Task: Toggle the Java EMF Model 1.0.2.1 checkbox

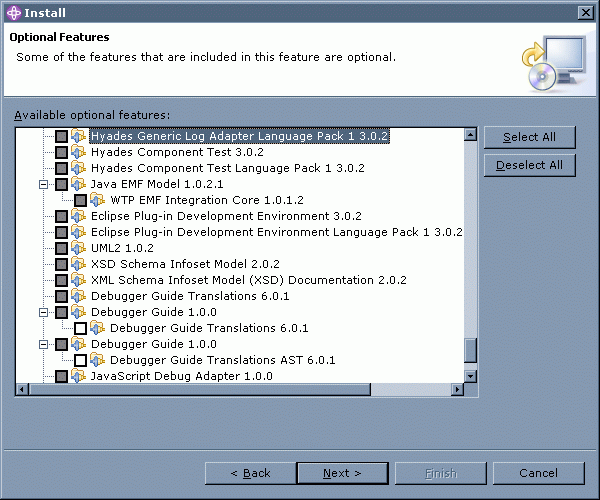Action: pyautogui.click(x=62, y=185)
